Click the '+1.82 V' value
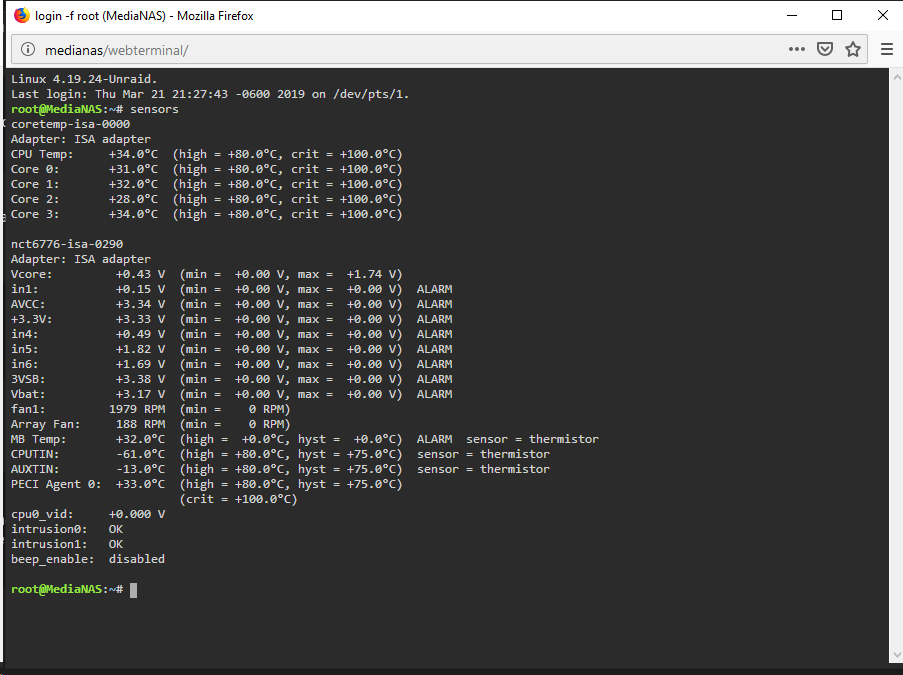The image size is (903, 675). click(x=141, y=349)
